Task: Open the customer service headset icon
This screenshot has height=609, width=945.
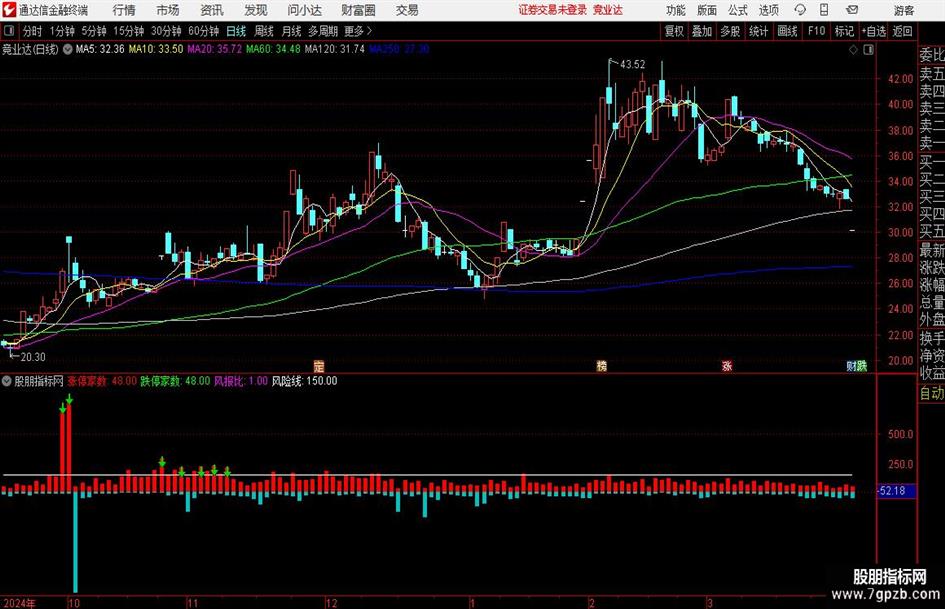Action: coord(800,10)
